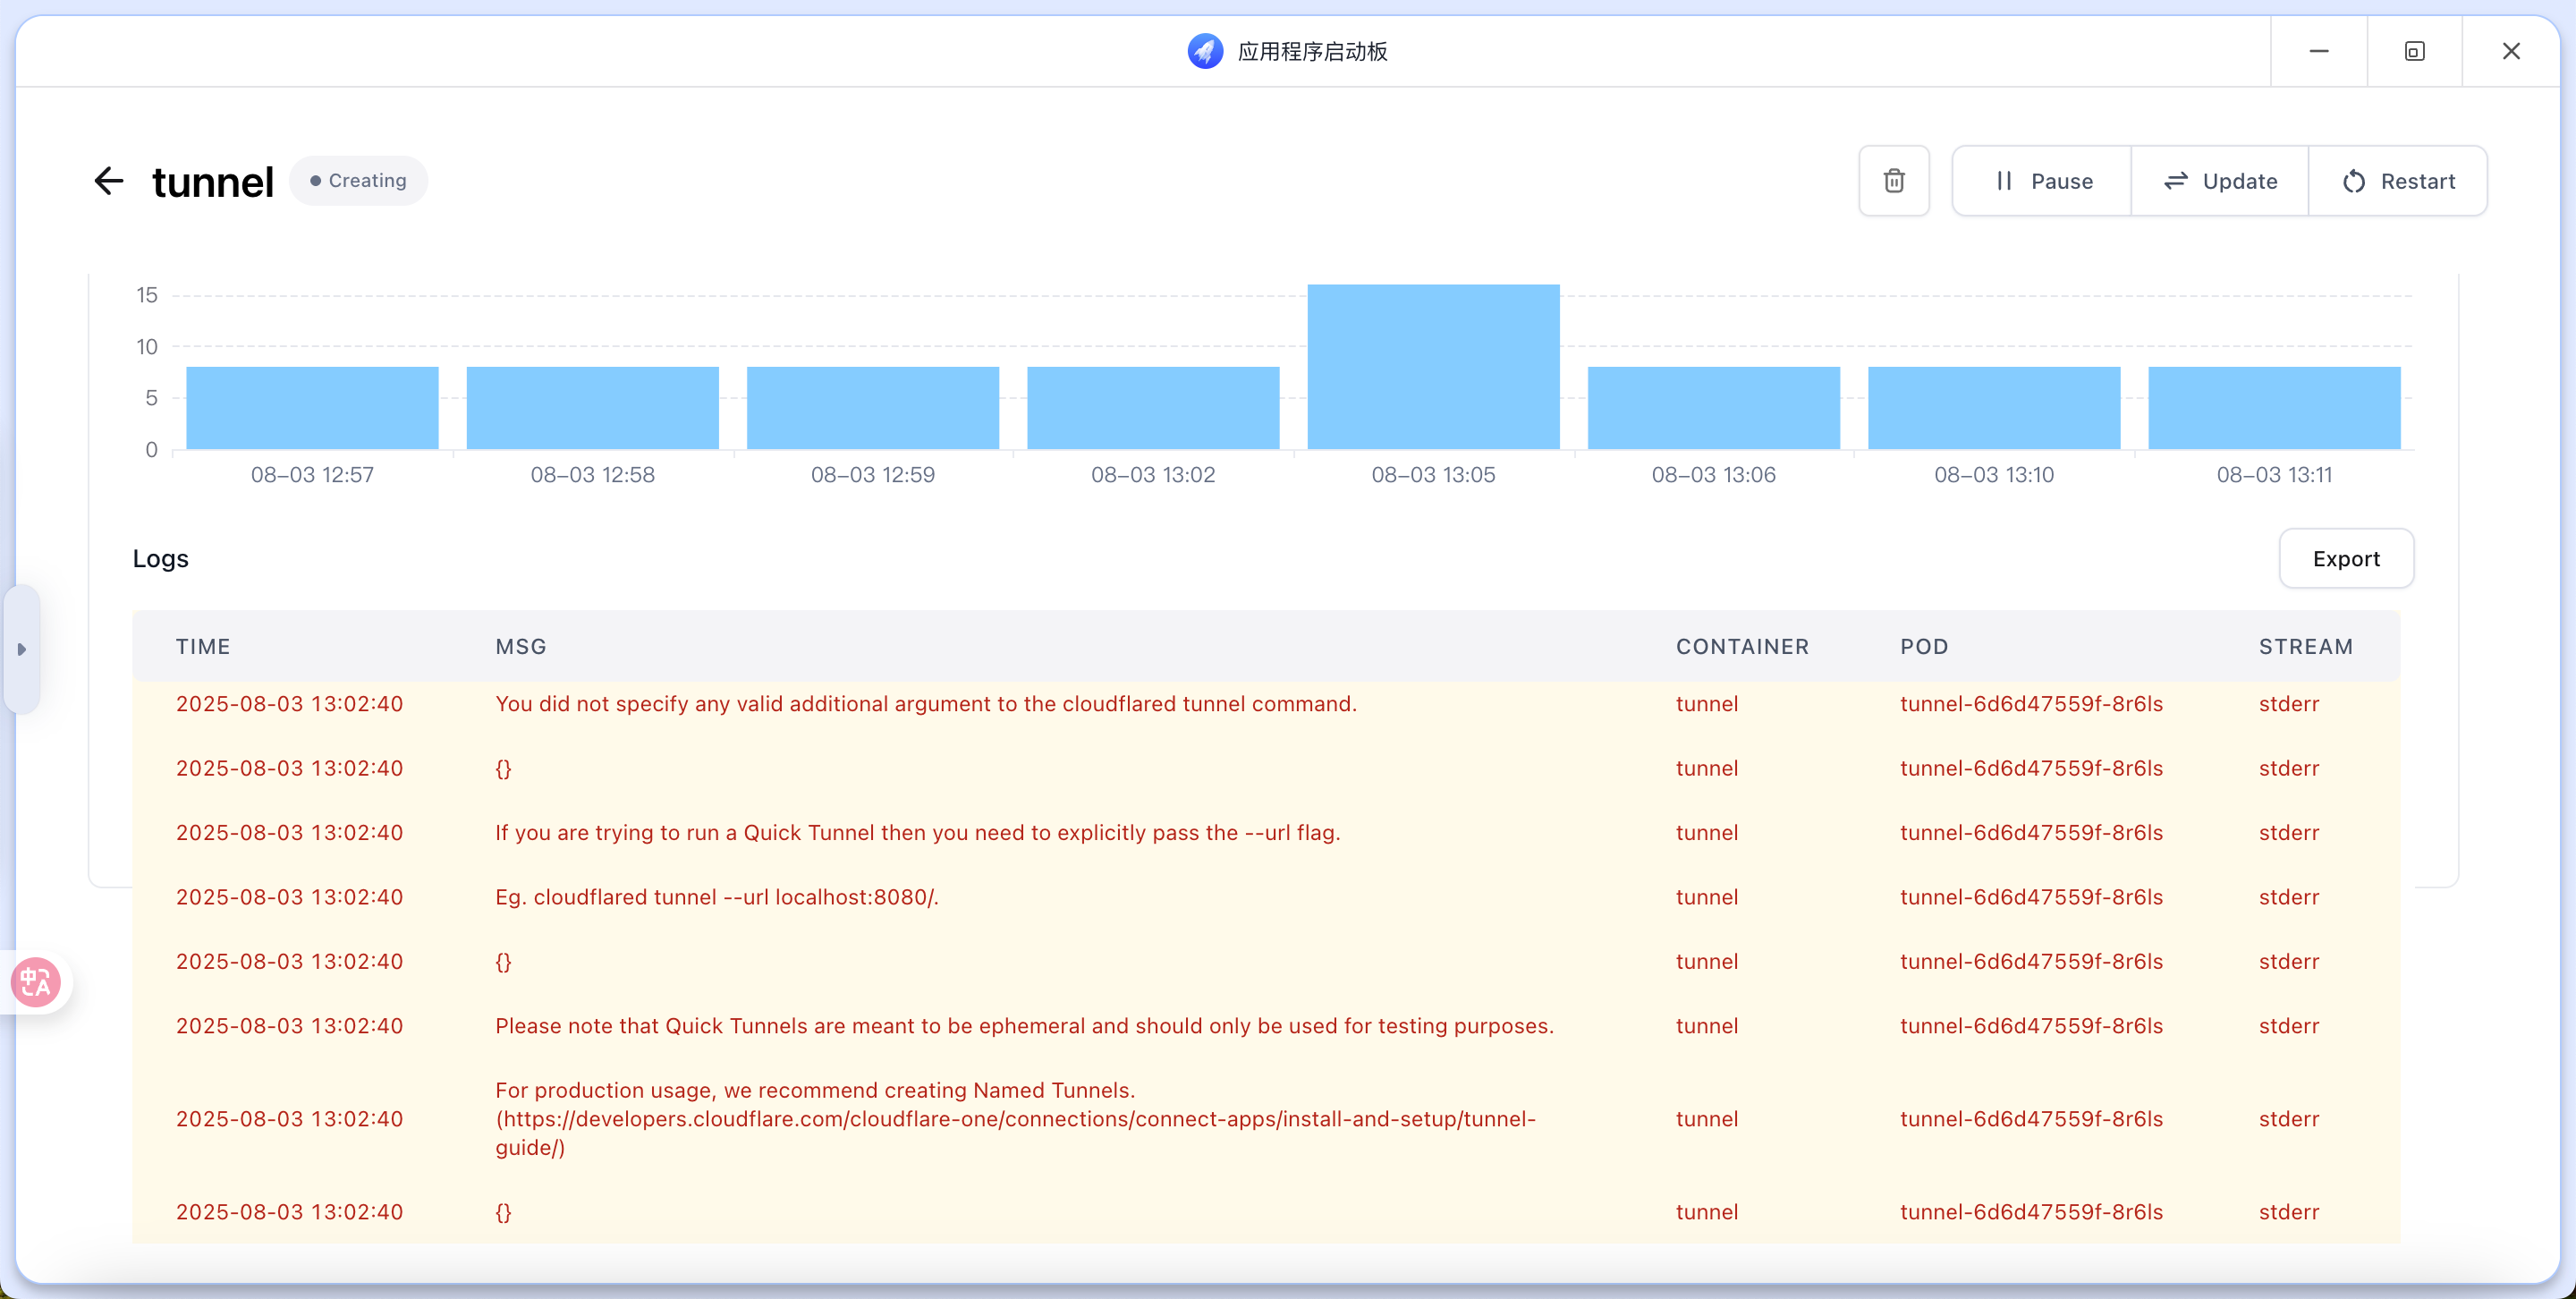Click the tunnel app title
The width and height of the screenshot is (2576, 1299).
point(212,182)
